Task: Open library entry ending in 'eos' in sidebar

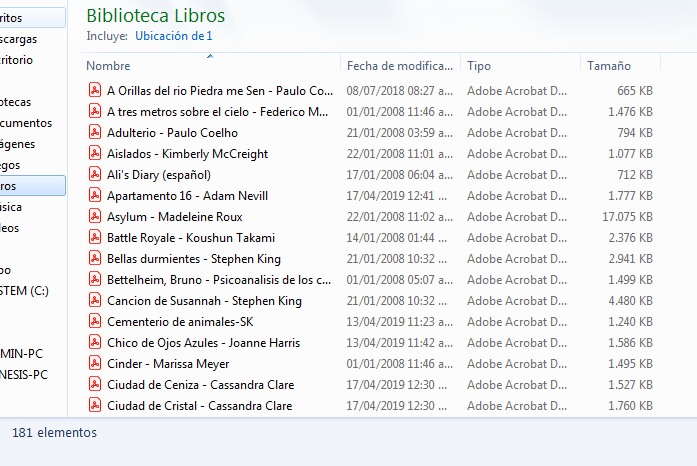Action: (9, 228)
